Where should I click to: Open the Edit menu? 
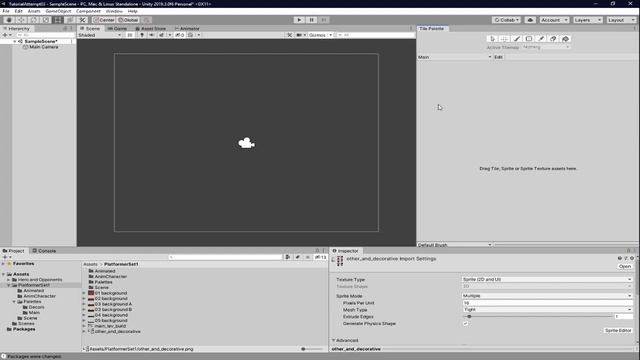click(x=18, y=11)
